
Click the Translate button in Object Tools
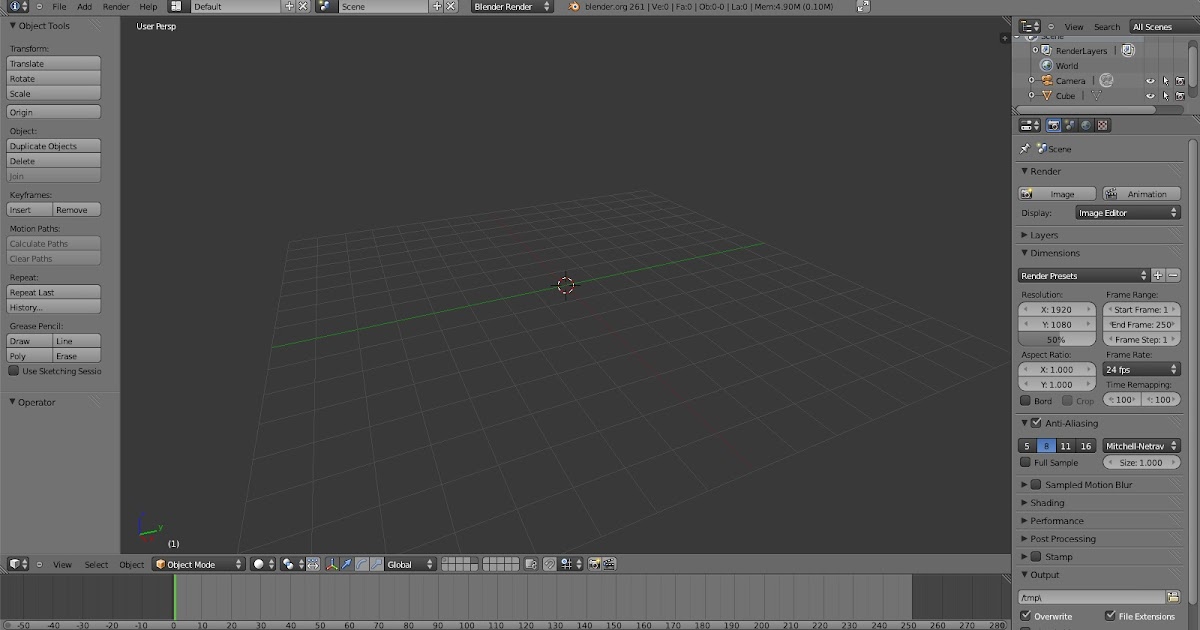pos(53,63)
